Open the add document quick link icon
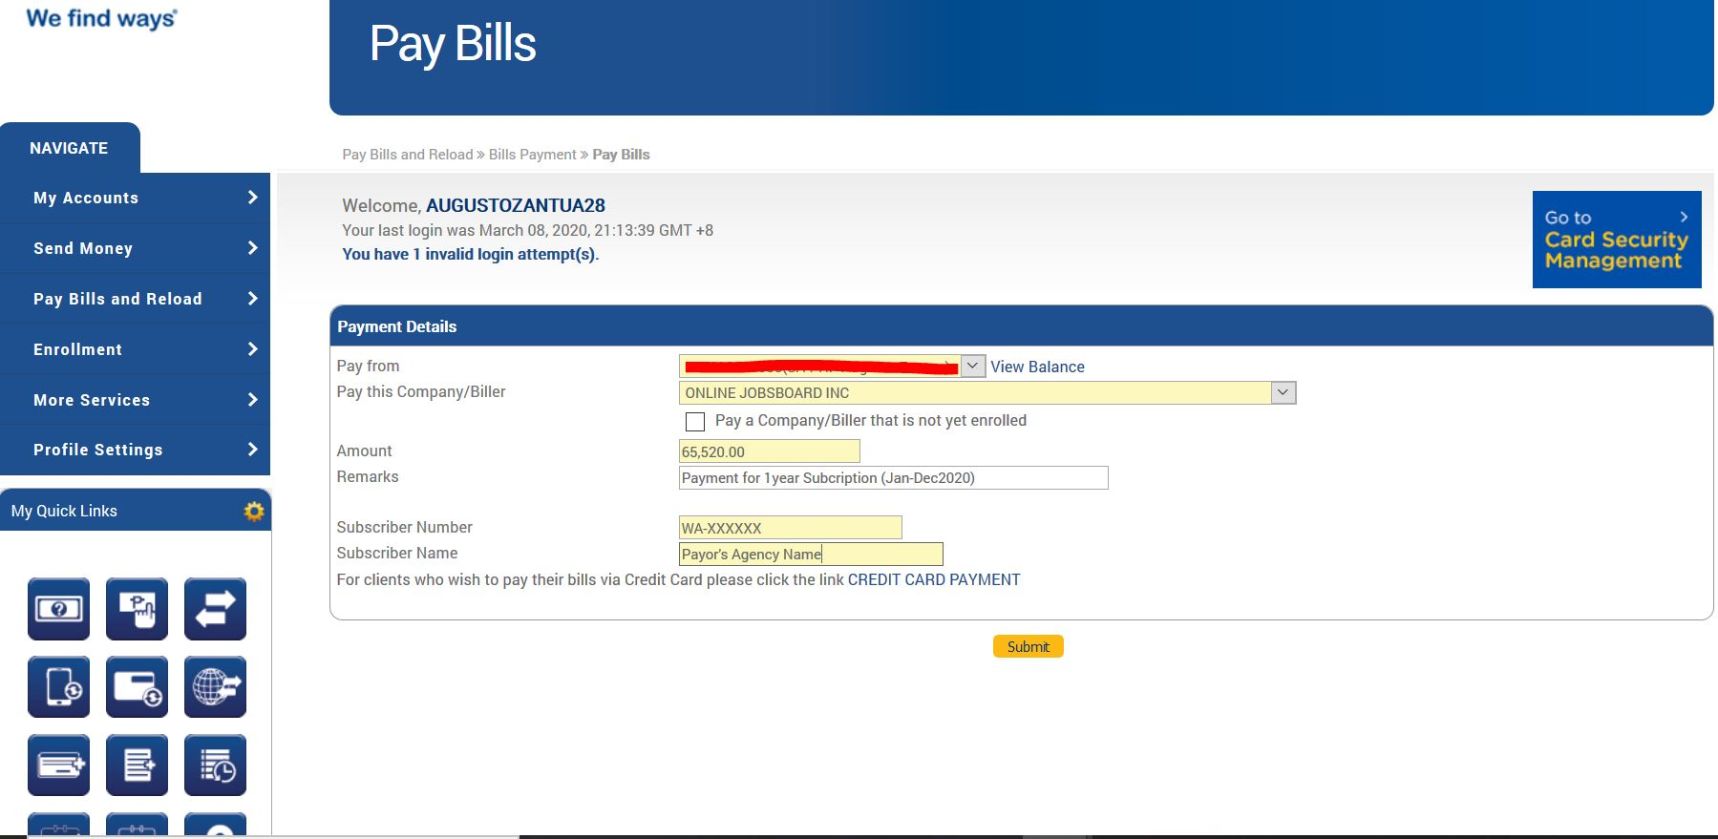Viewport: 1718px width, 839px height. pyautogui.click(x=137, y=765)
